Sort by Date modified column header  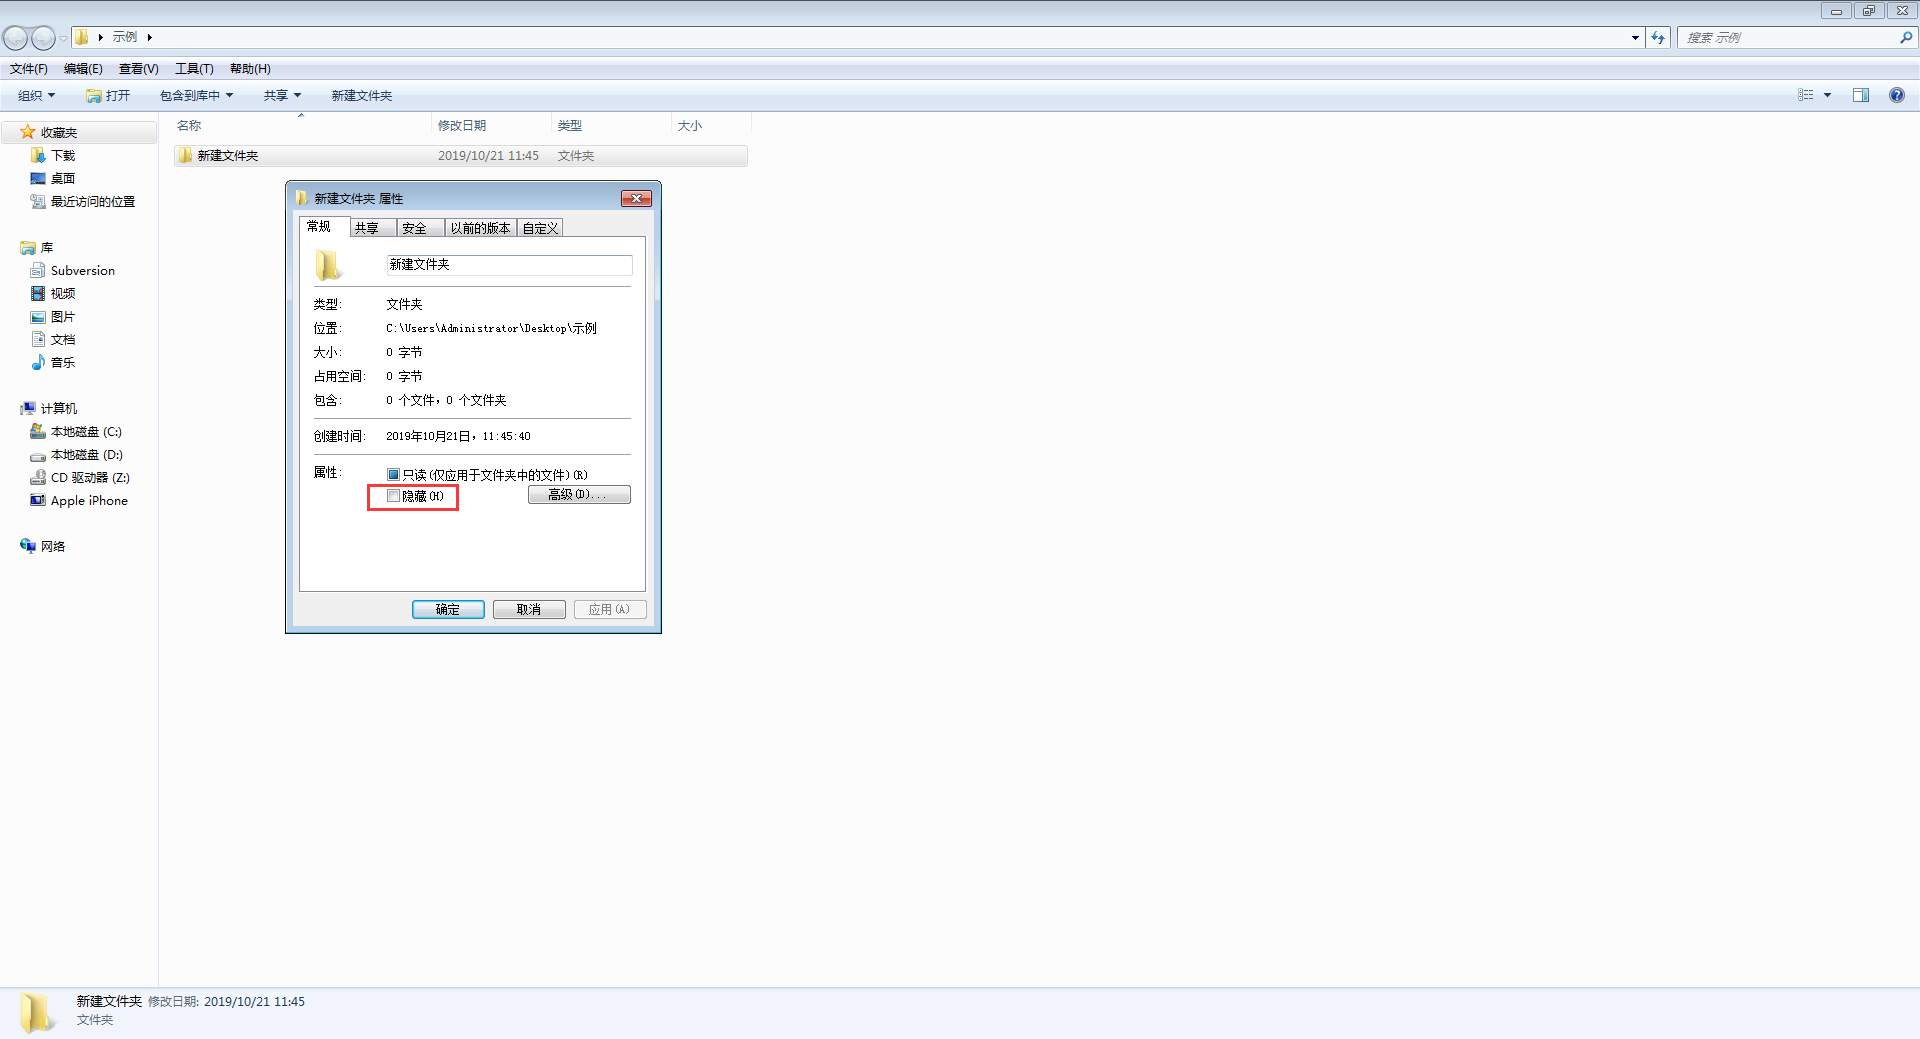[491, 125]
